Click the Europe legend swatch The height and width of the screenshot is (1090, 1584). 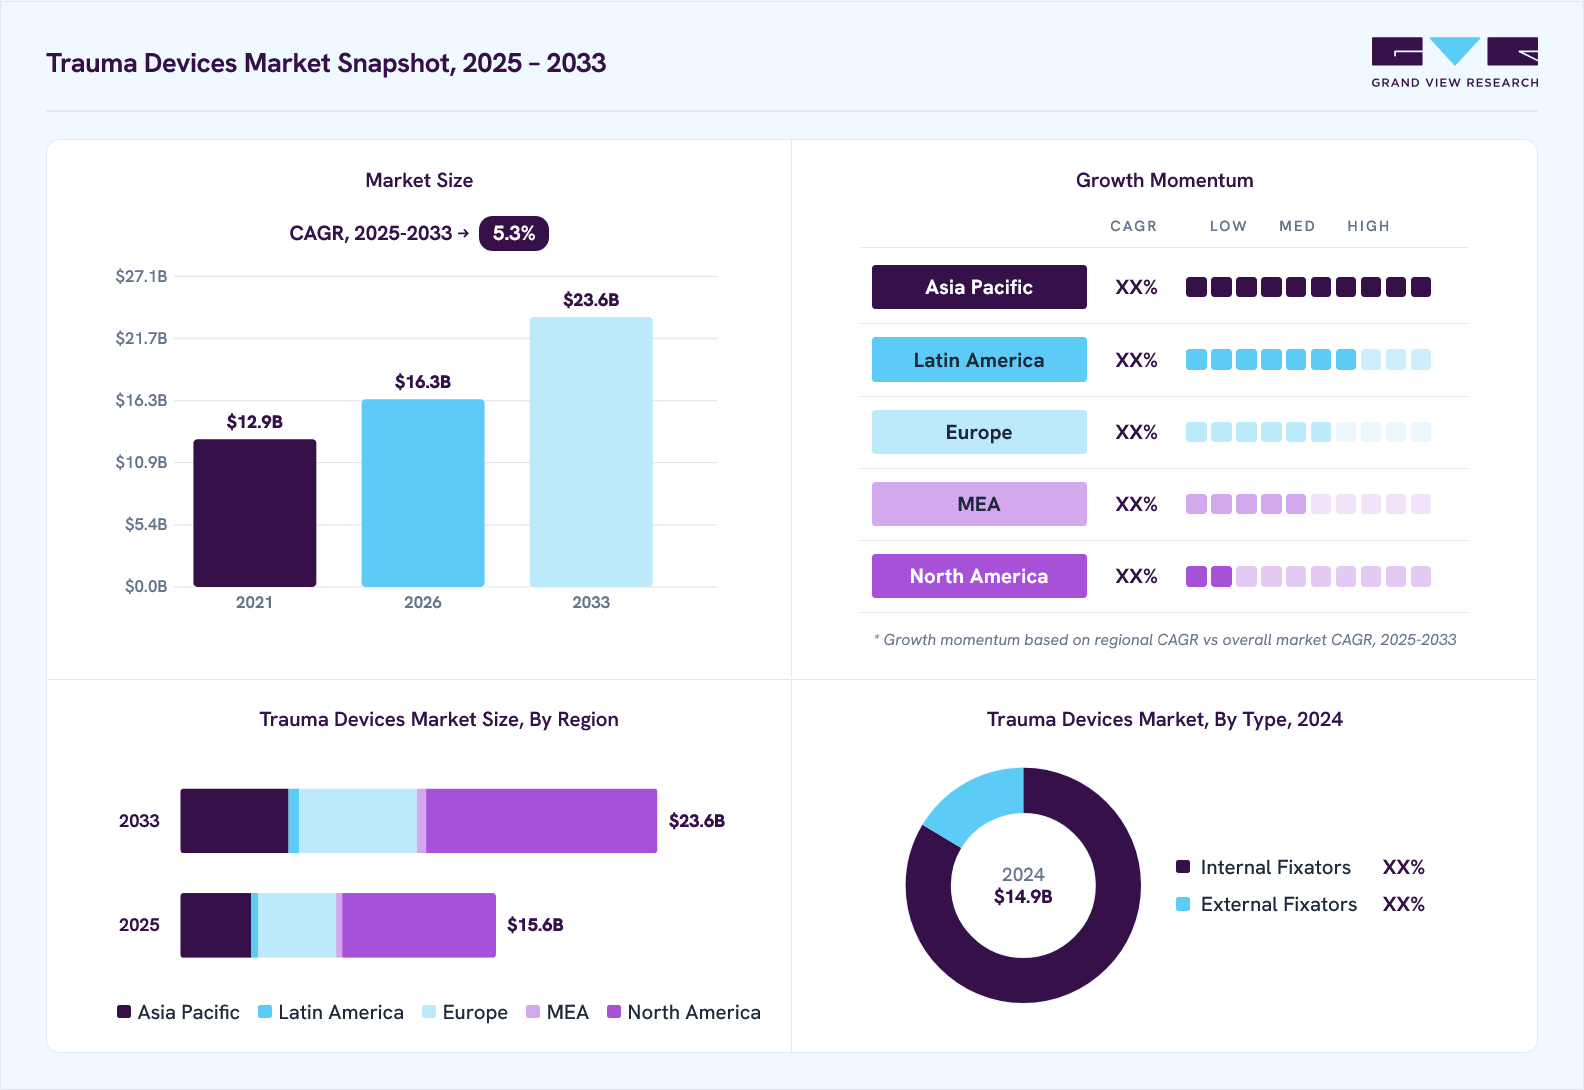point(429,1012)
